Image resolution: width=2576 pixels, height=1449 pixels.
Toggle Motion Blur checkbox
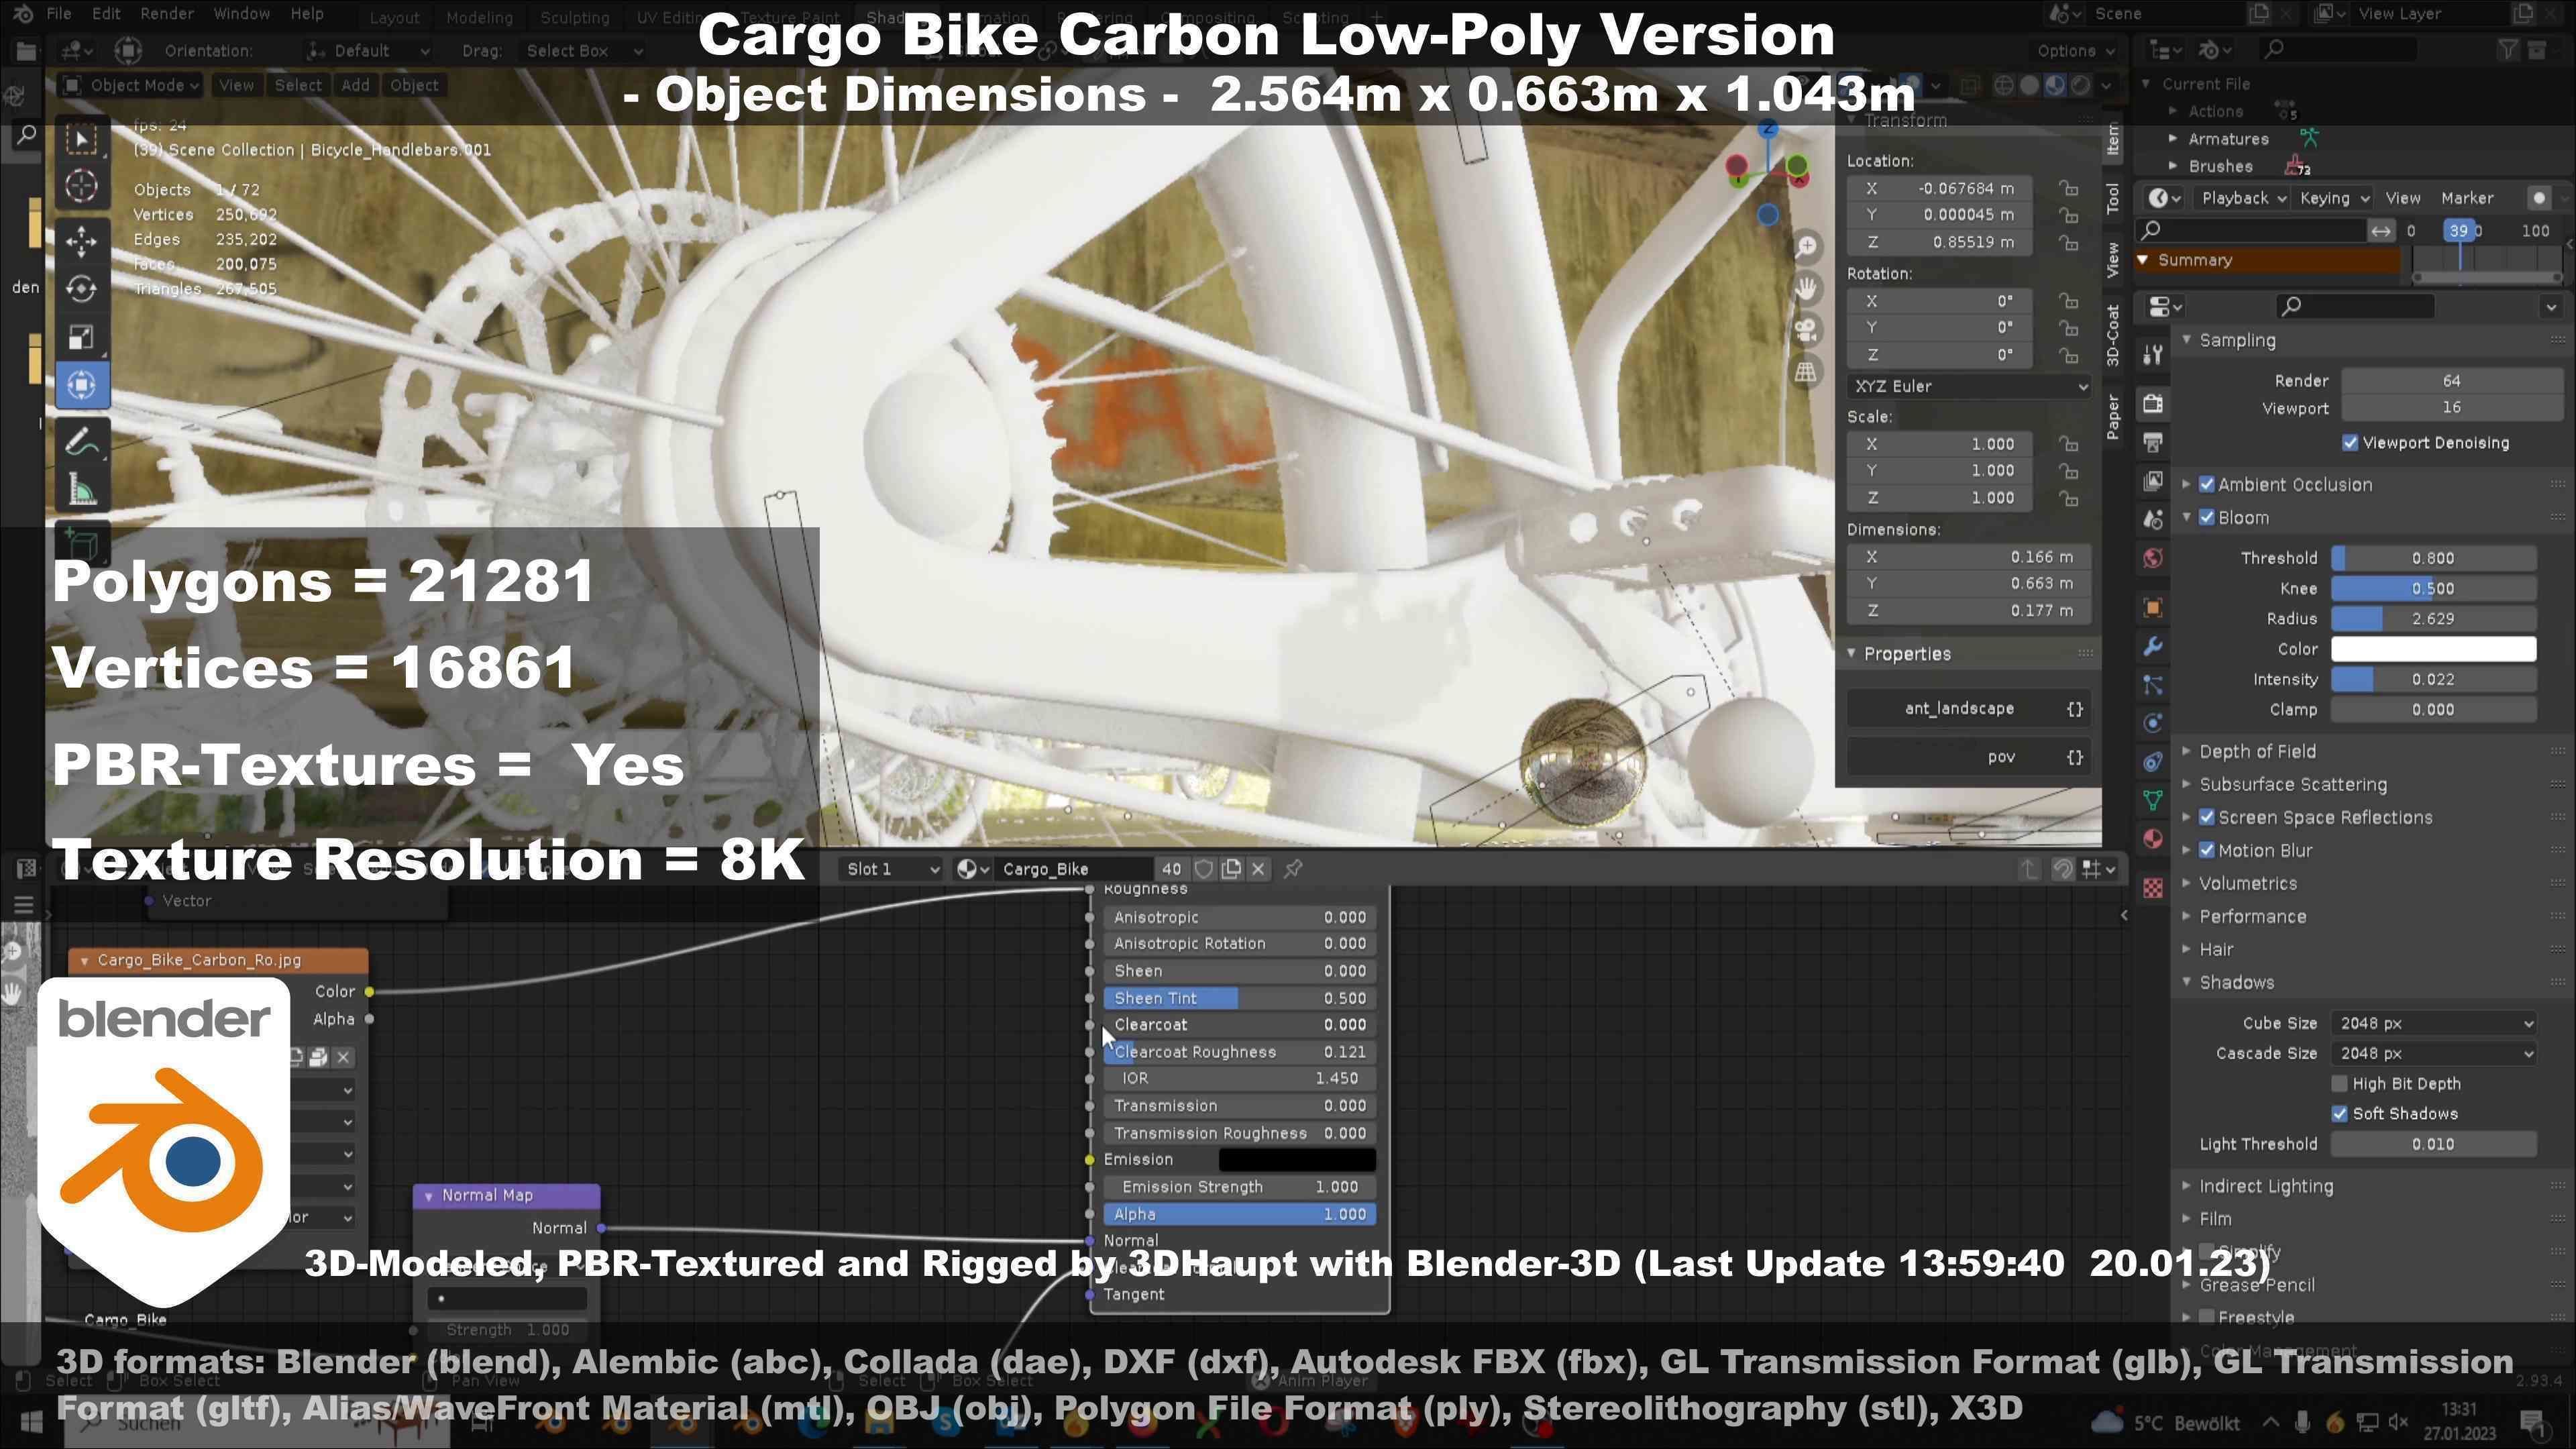2207,851
